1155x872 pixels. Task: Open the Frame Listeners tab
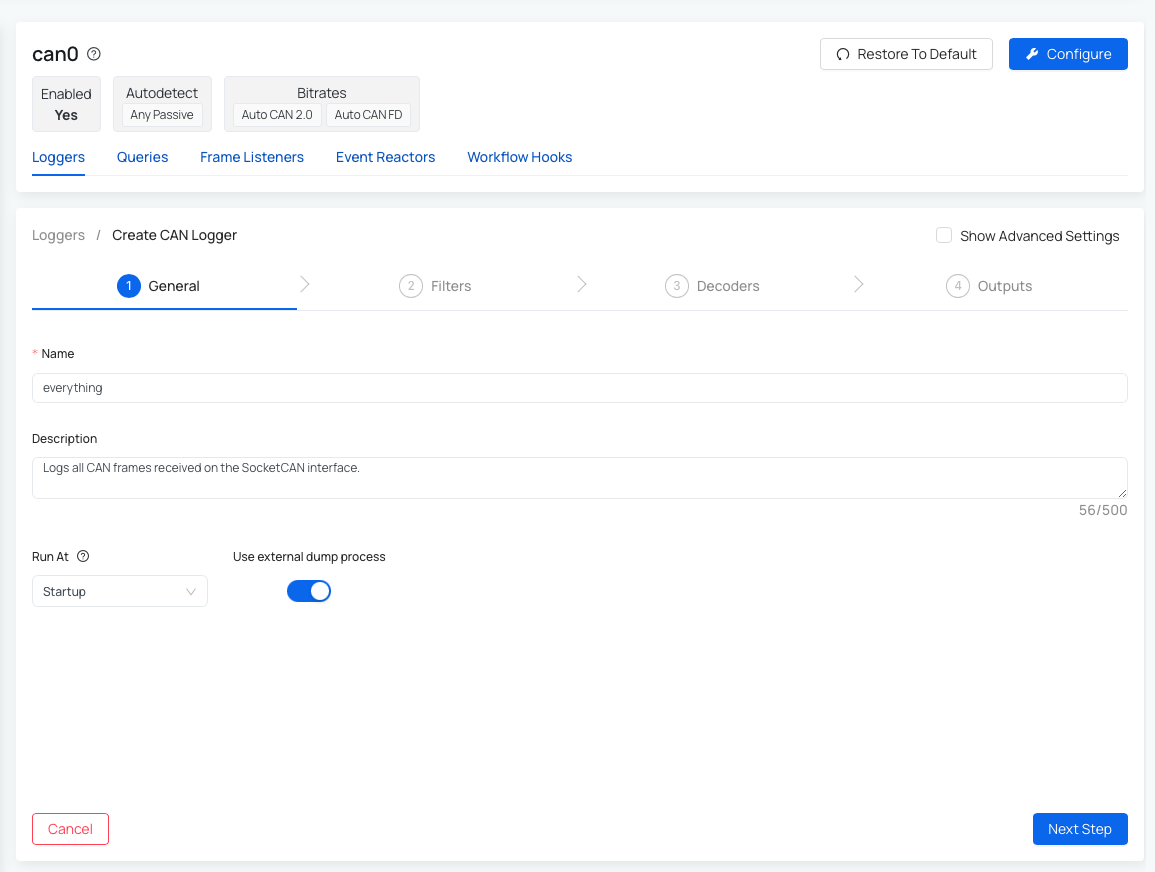(252, 157)
